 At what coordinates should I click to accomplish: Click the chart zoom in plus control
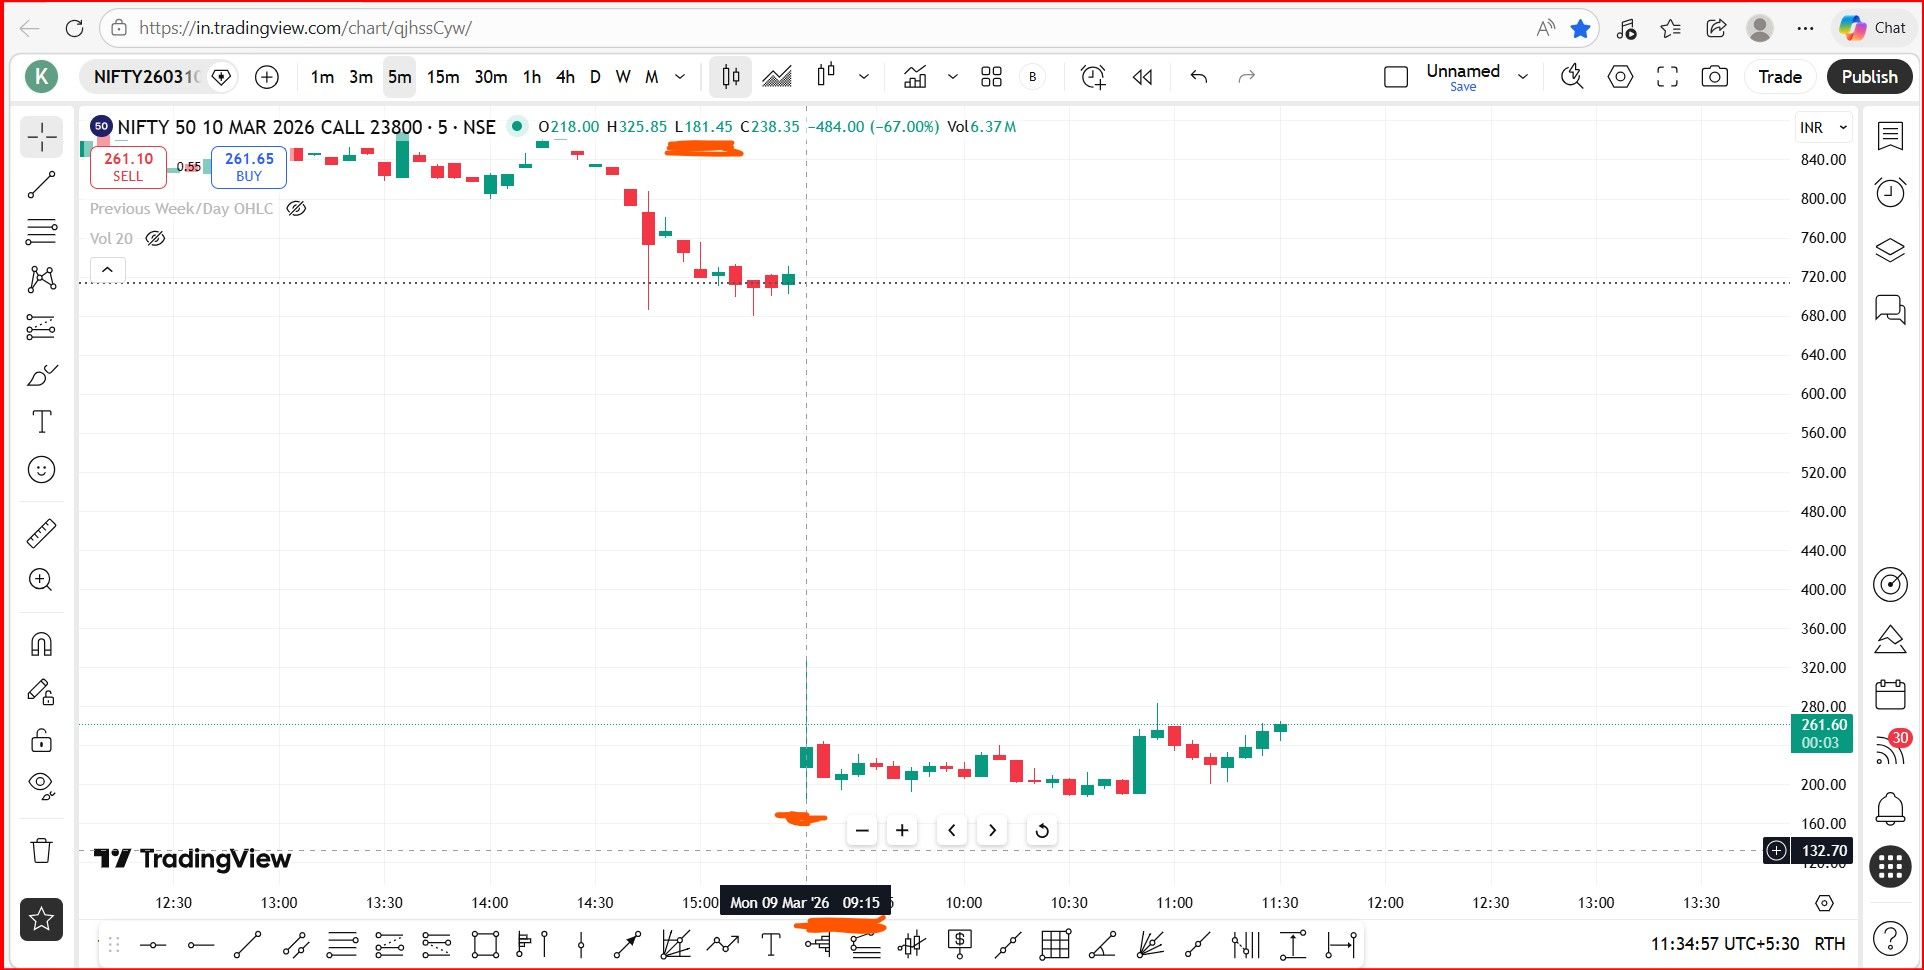point(902,831)
